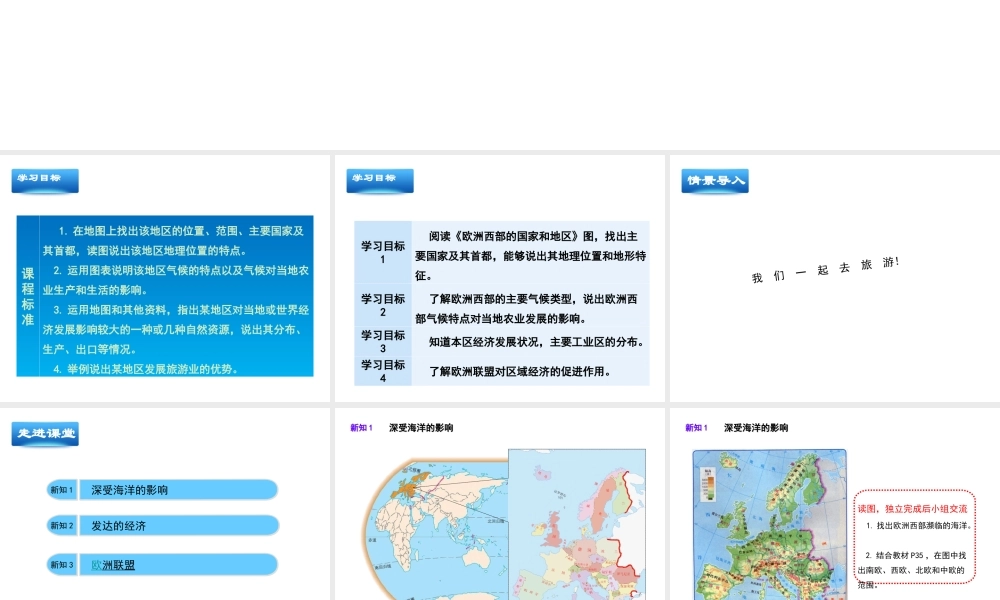Click the 情景导入 header badge
The image size is (1000, 600).
tap(714, 181)
